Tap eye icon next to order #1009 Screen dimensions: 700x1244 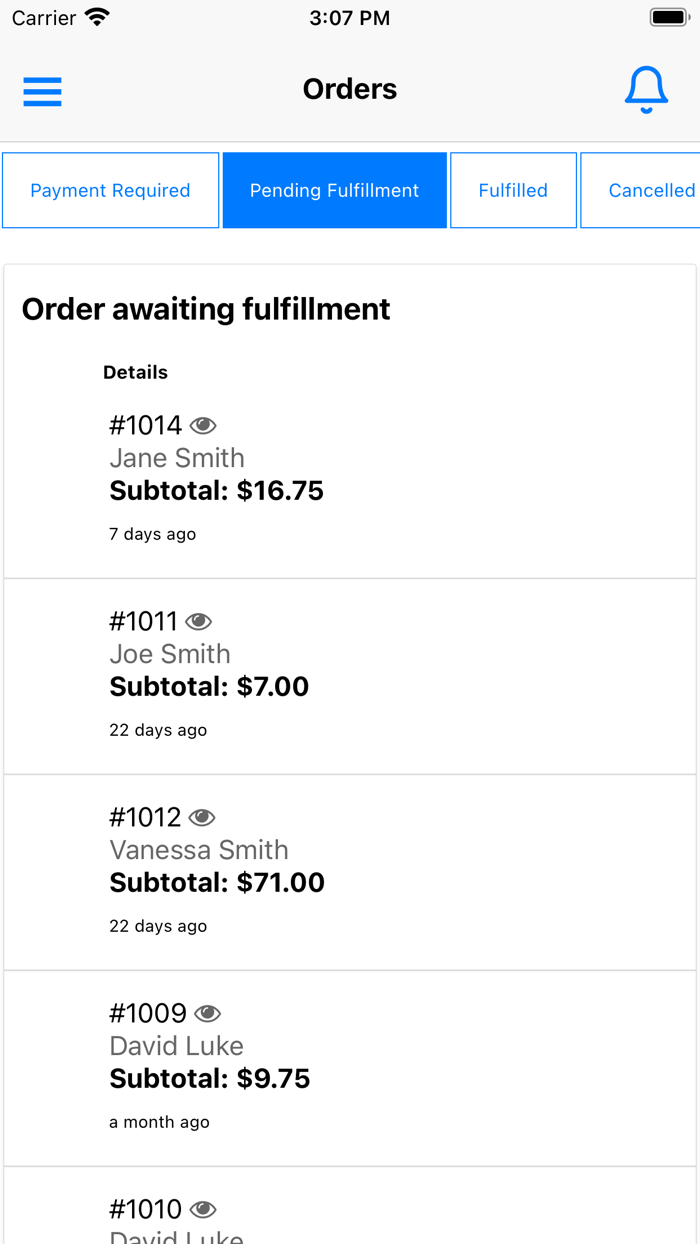pyautogui.click(x=207, y=1014)
